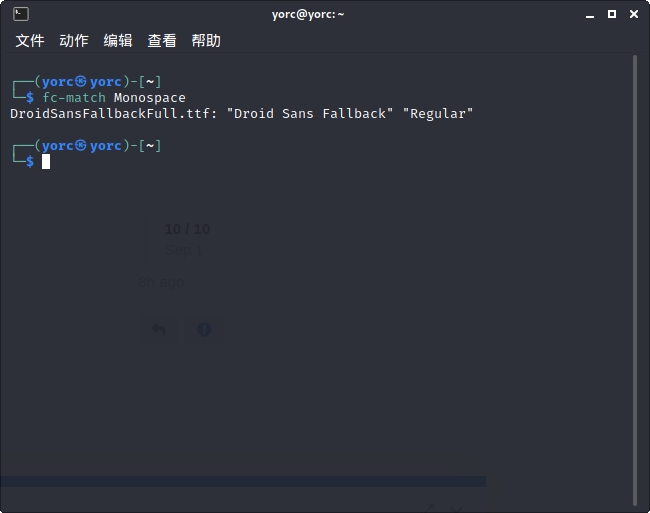Open the 编辑 menu
Screen dimensions: 650x513
118,41
